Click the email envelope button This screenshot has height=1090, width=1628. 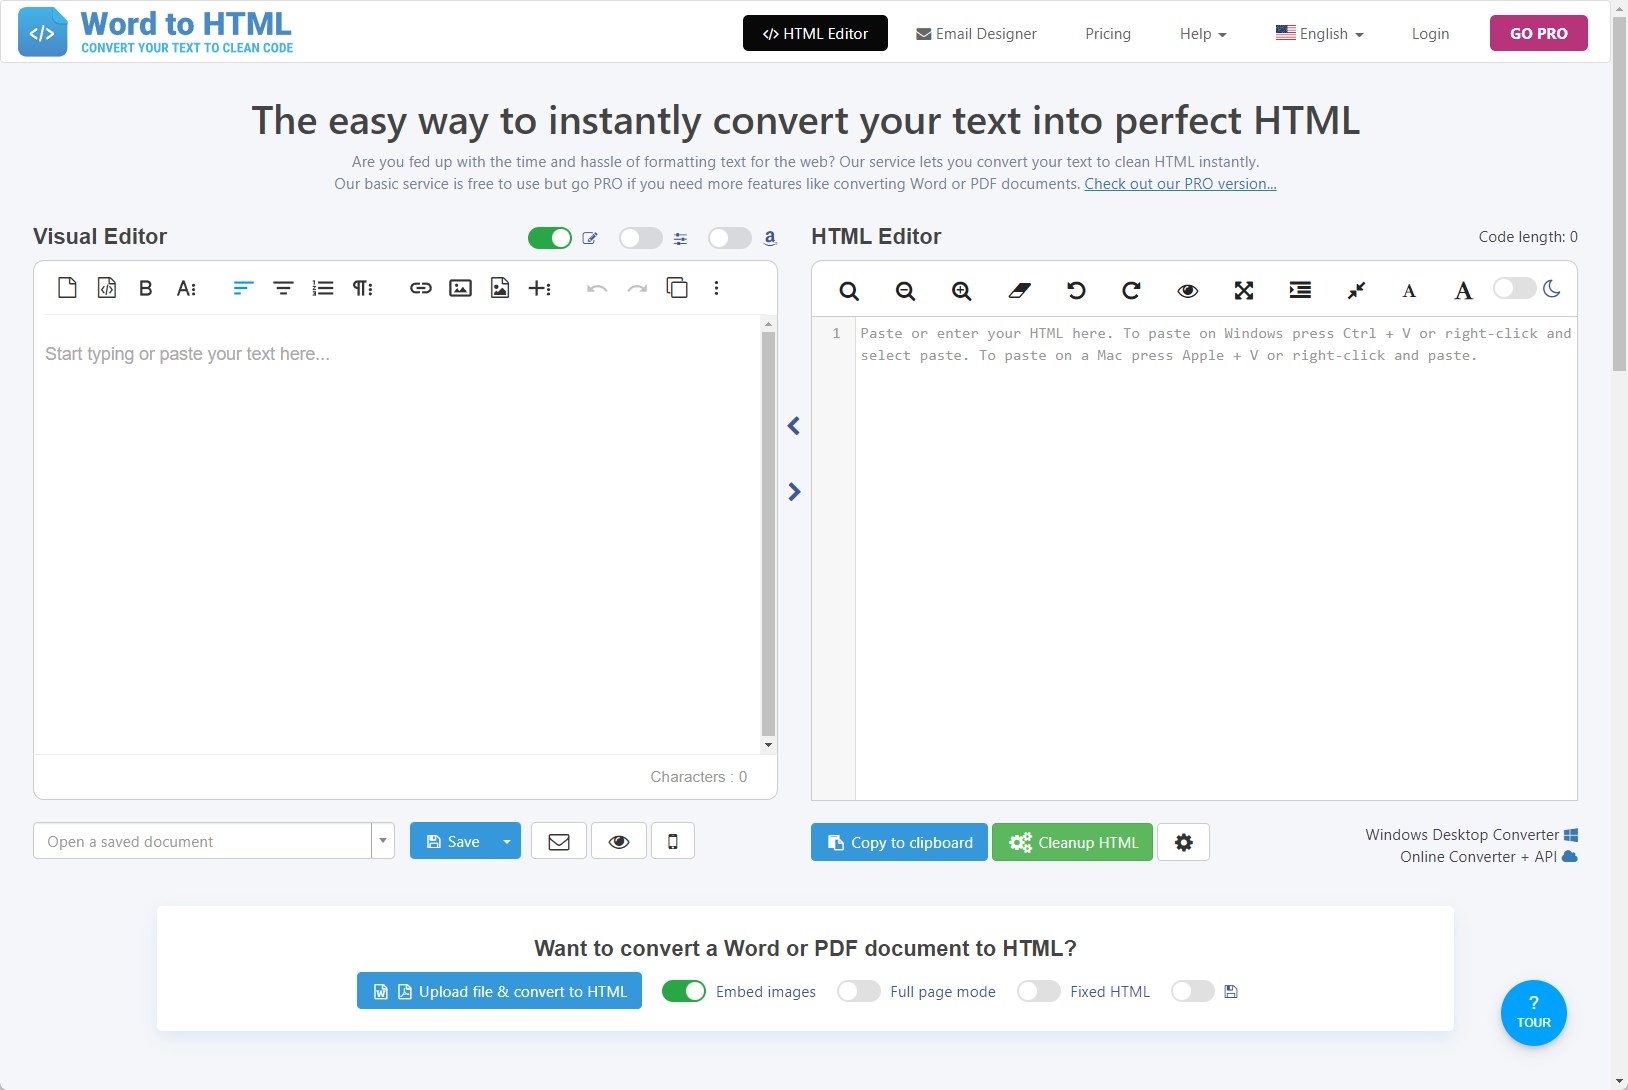(559, 841)
